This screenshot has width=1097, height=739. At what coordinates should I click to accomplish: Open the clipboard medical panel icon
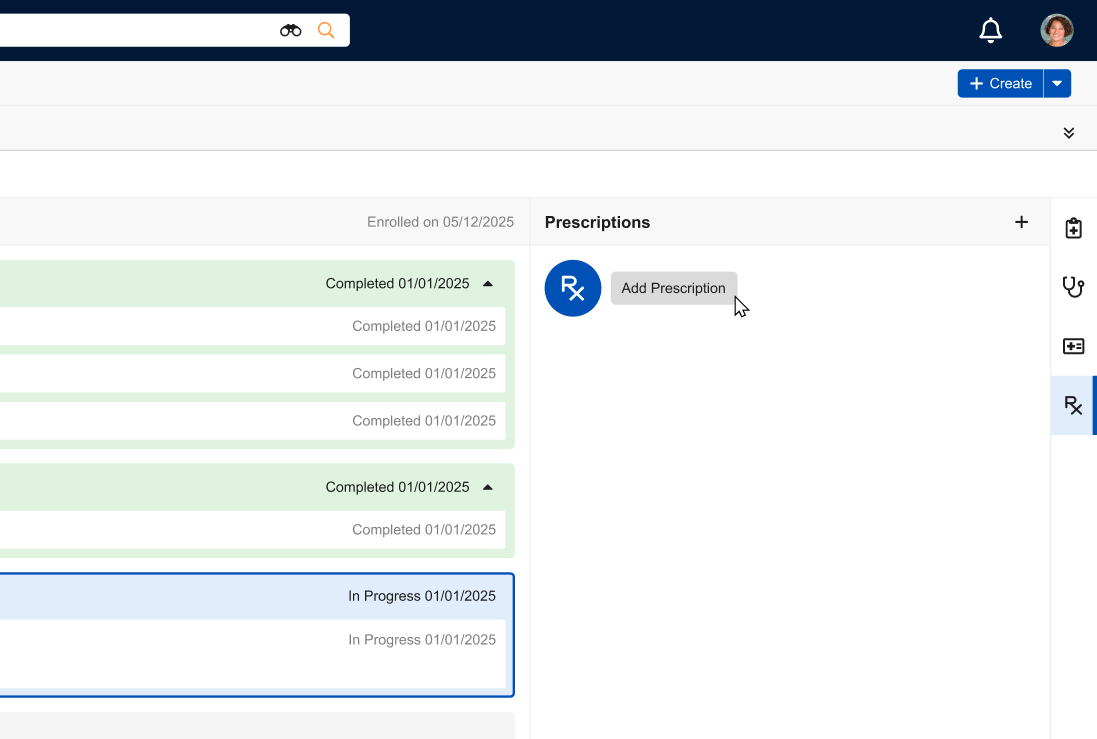[1073, 228]
